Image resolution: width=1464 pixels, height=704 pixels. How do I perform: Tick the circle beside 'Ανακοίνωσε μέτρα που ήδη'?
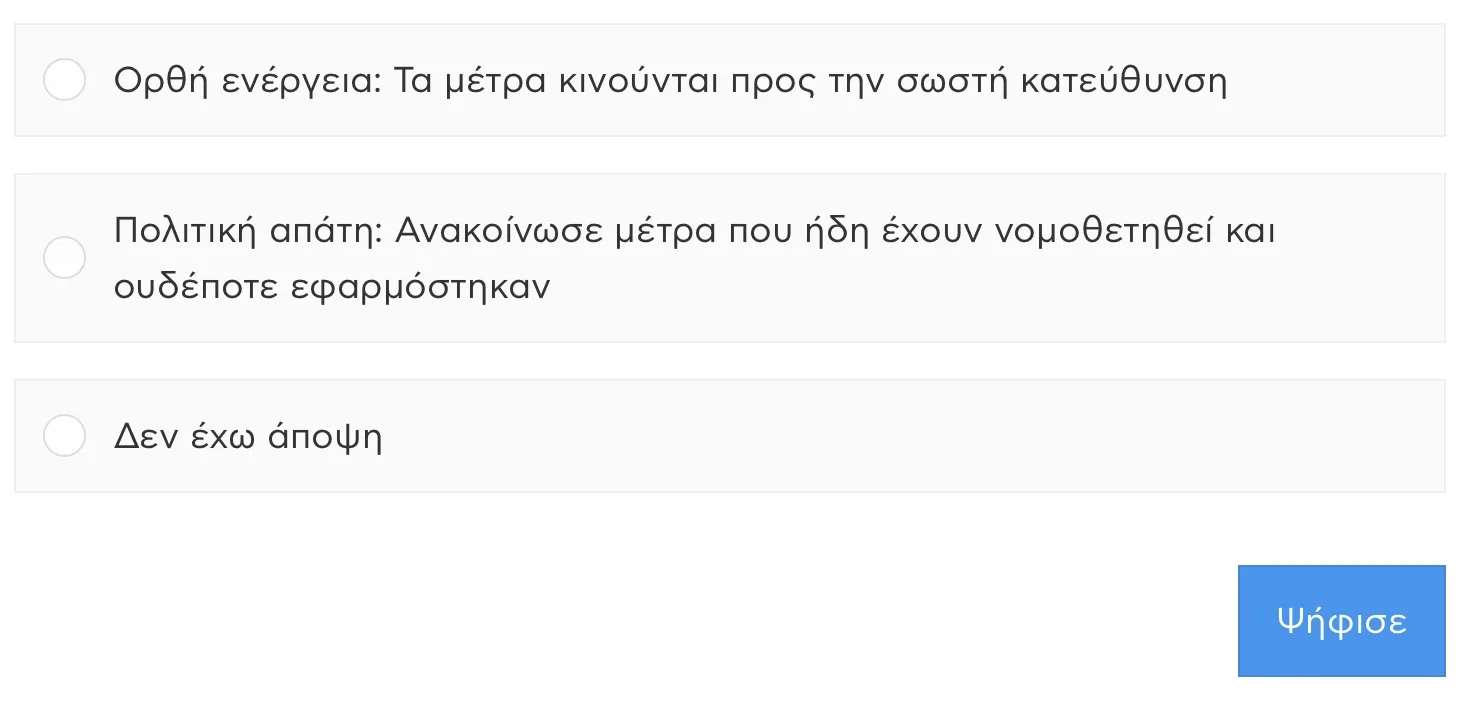[x=64, y=258]
